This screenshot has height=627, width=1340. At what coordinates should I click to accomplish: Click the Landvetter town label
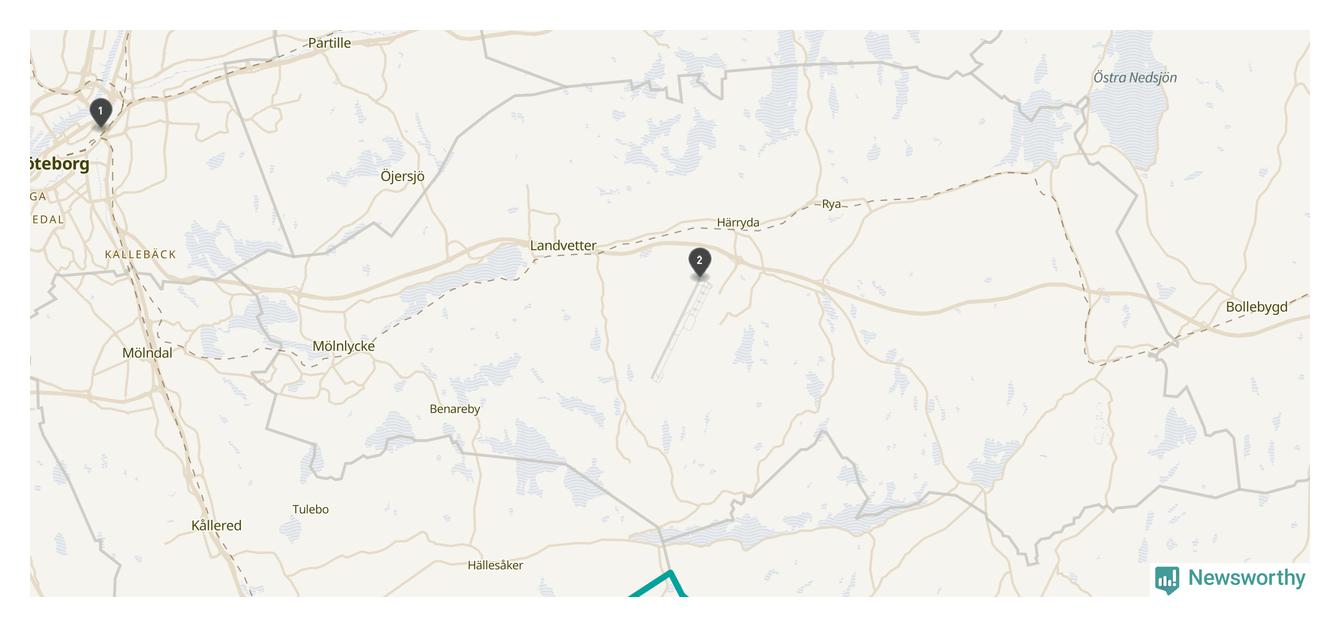563,245
